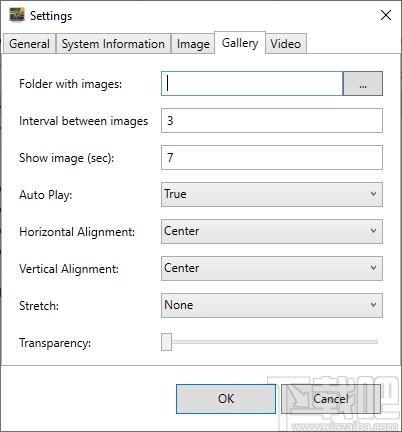The image size is (402, 432).
Task: Select the Image tab
Action: click(193, 44)
